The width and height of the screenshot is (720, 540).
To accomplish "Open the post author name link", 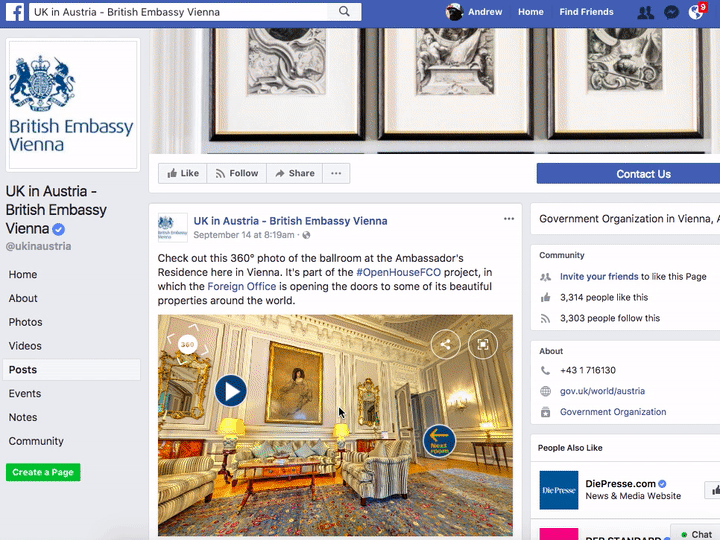I will [290, 221].
